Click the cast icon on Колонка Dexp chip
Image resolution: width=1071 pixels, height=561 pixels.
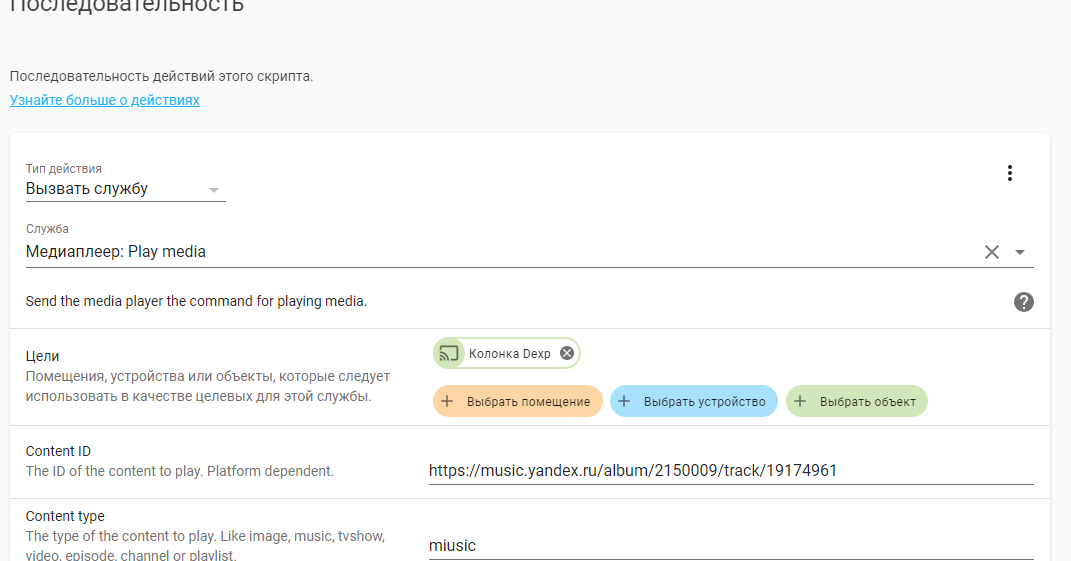[x=449, y=353]
